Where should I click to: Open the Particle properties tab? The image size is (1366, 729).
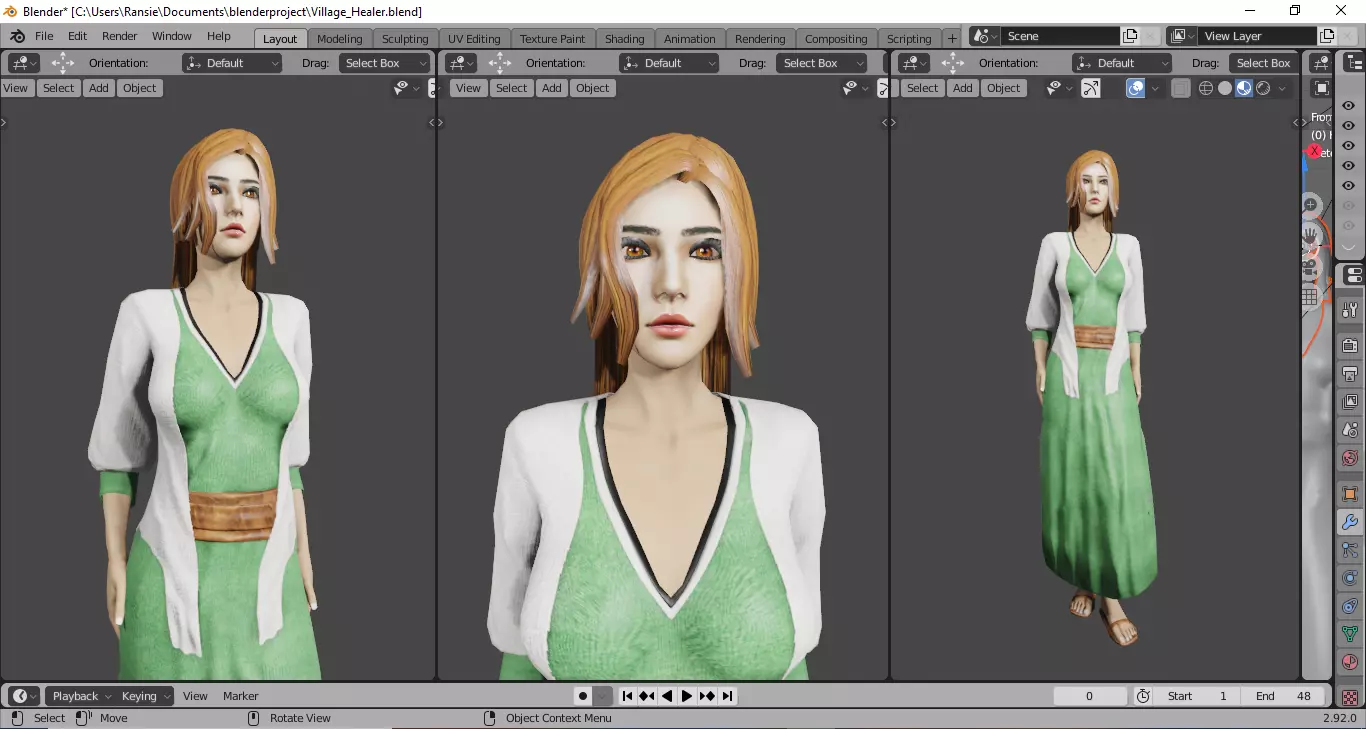(x=1350, y=550)
